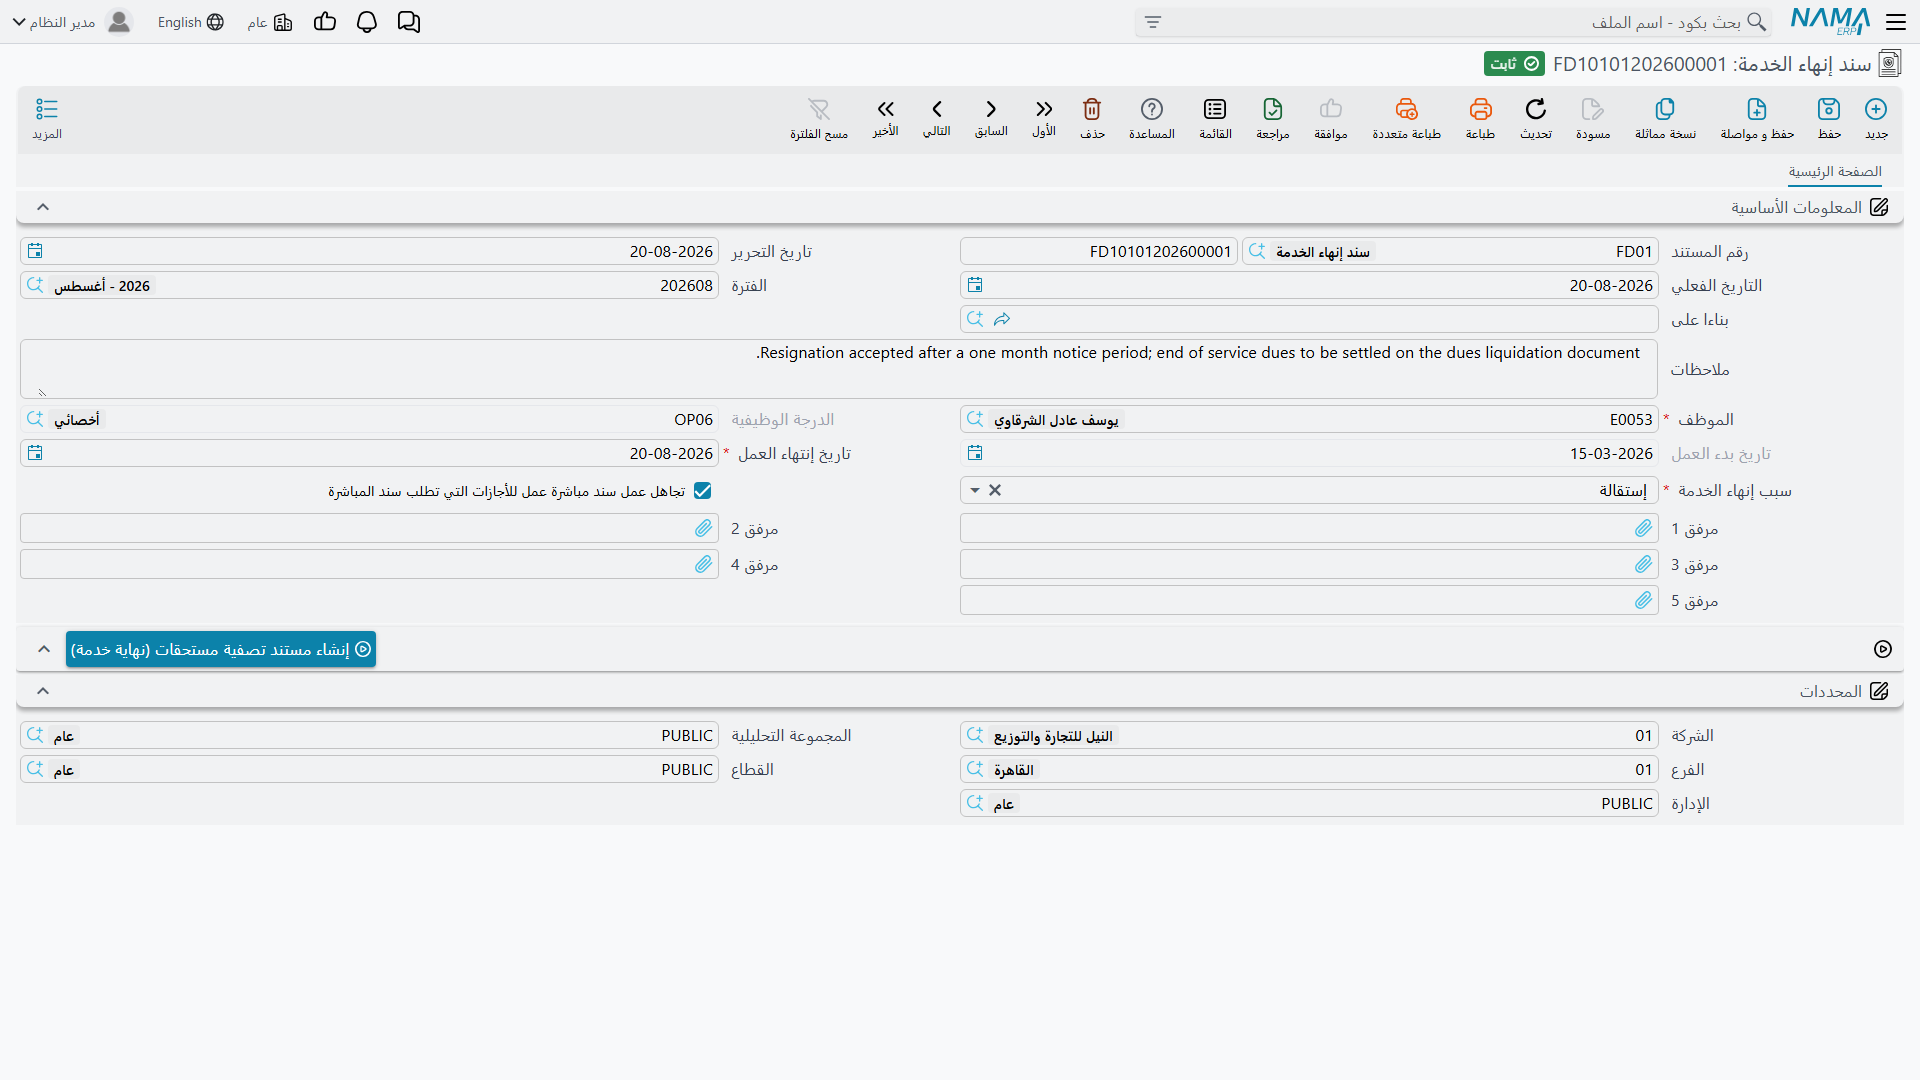This screenshot has height=1080, width=1920.
Task: Click the notes (ملاحظات) text area
Action: (839, 369)
